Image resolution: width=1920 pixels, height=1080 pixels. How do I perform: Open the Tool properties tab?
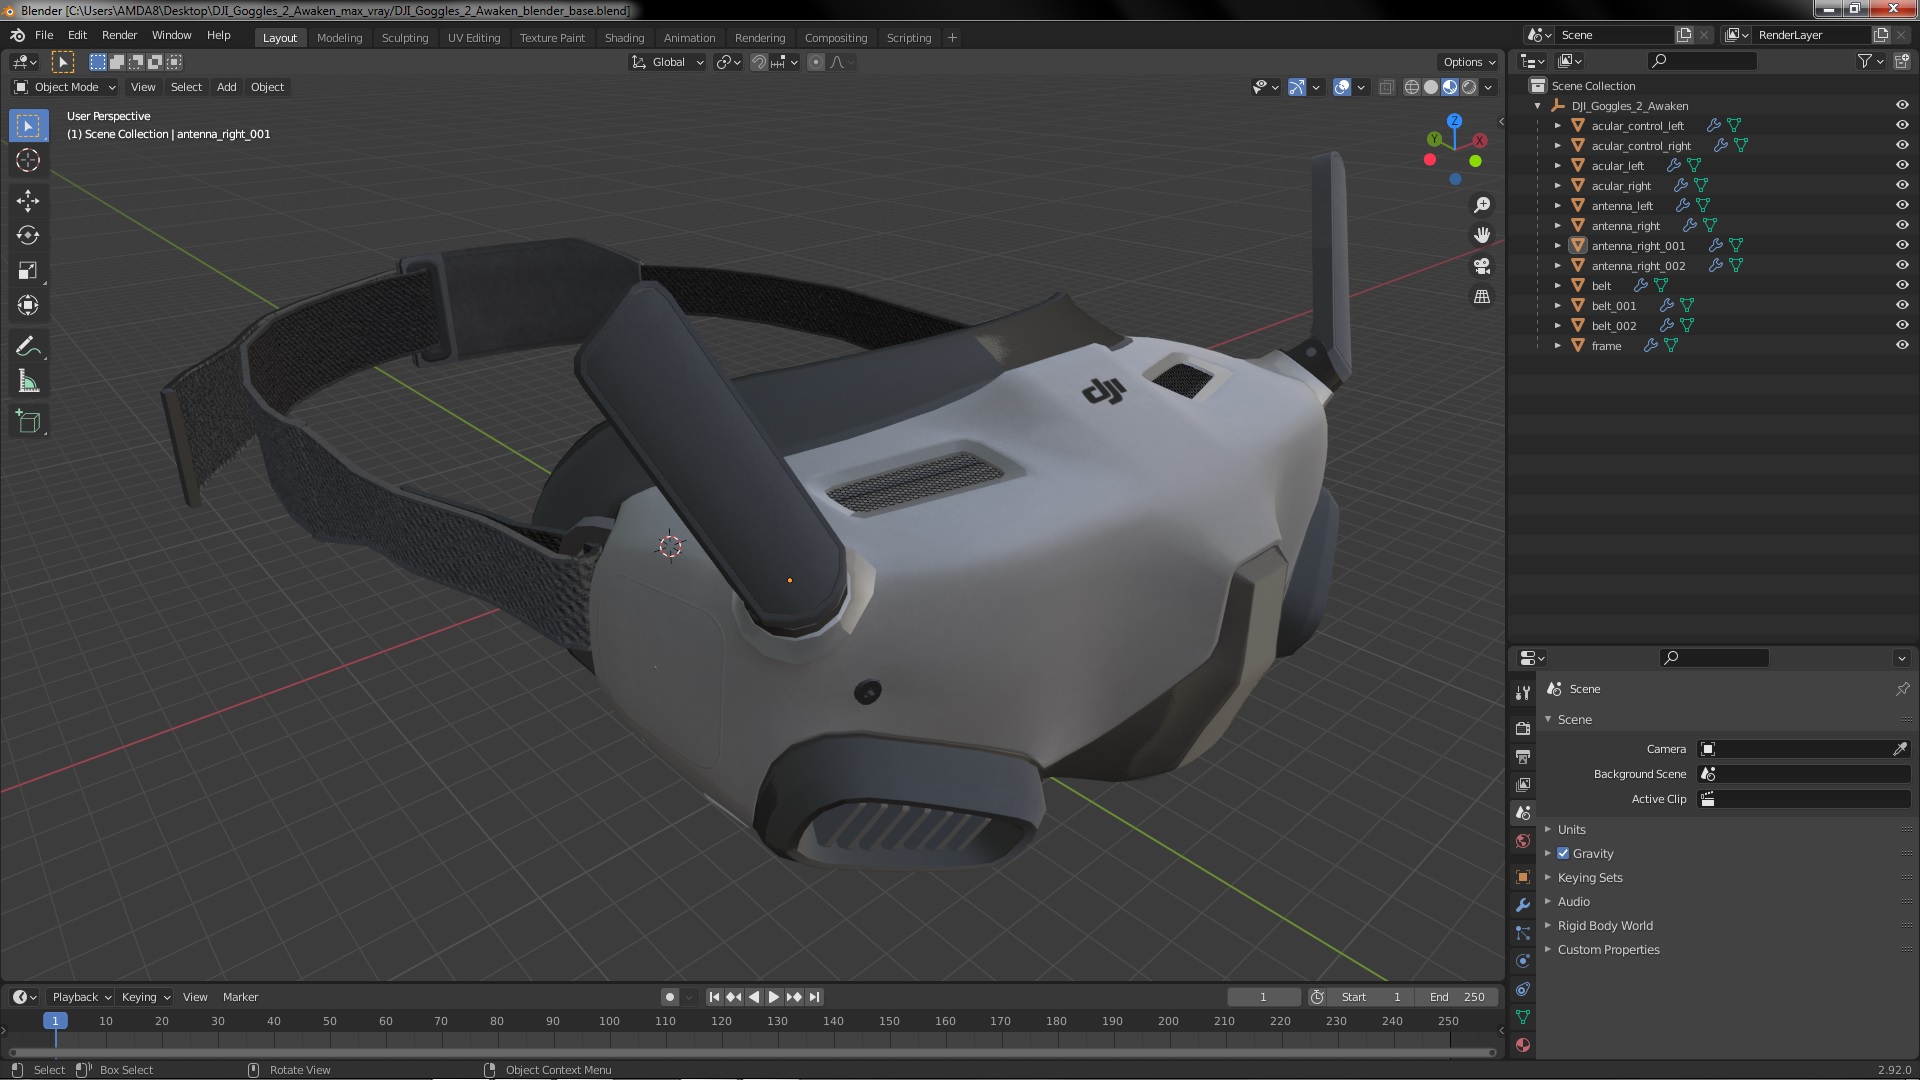coord(1523,692)
